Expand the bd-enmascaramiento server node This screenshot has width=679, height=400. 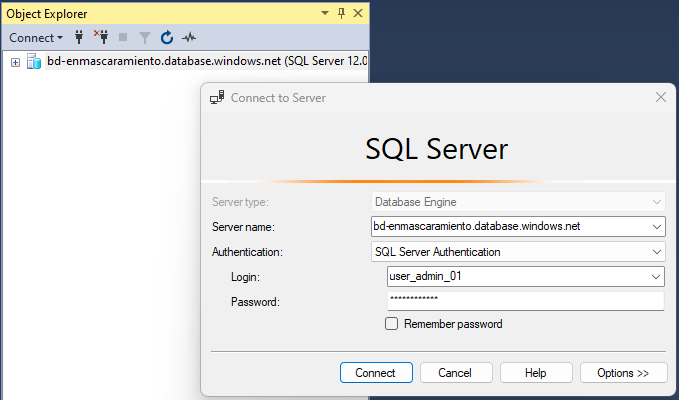(15, 62)
